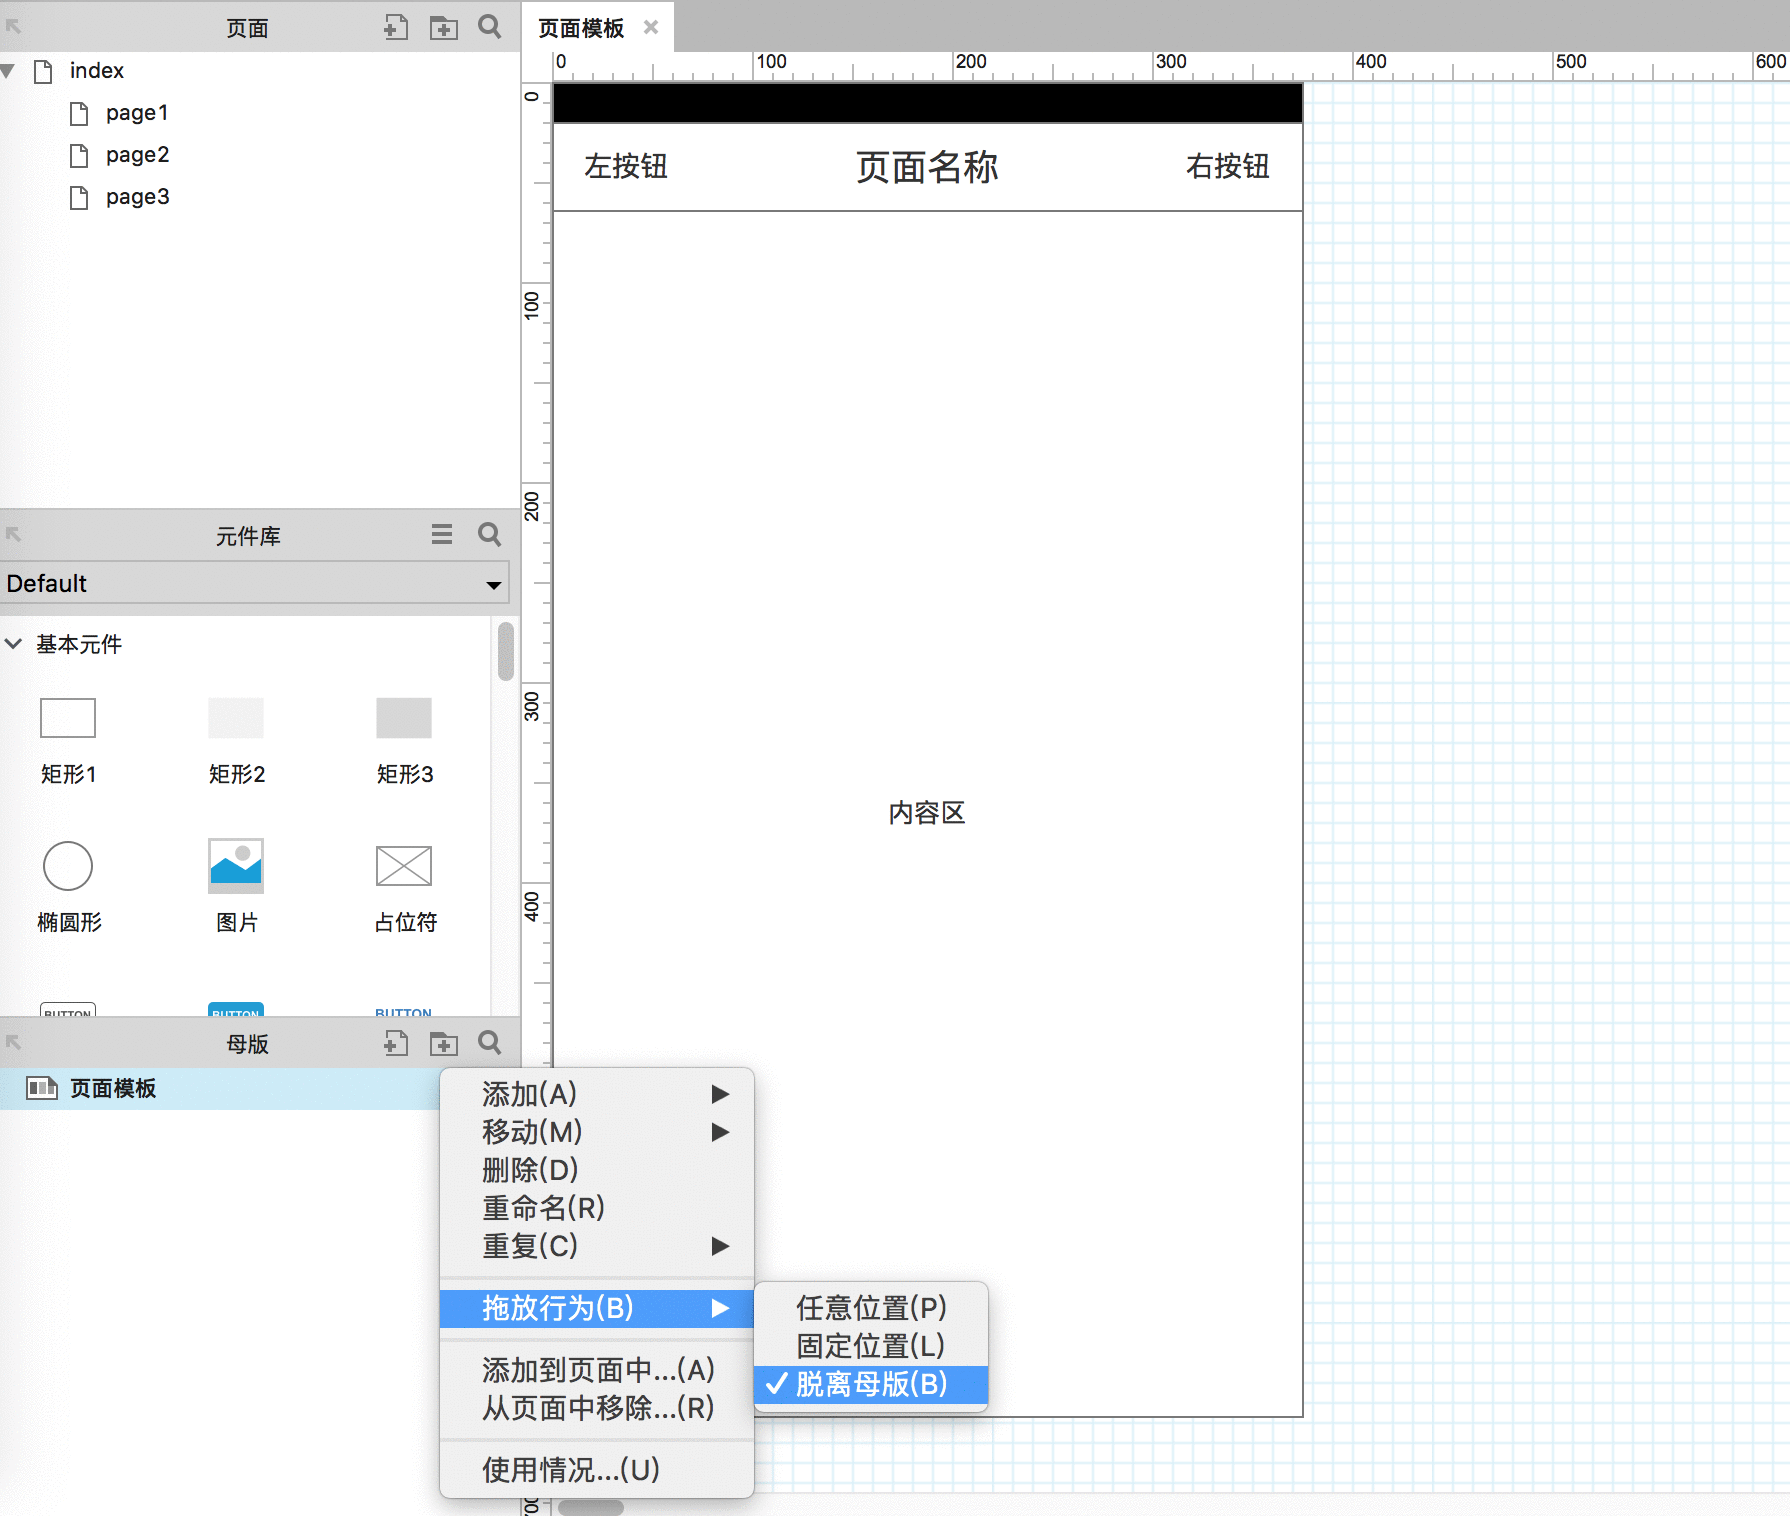Add new page in Pages panel

(x=396, y=27)
